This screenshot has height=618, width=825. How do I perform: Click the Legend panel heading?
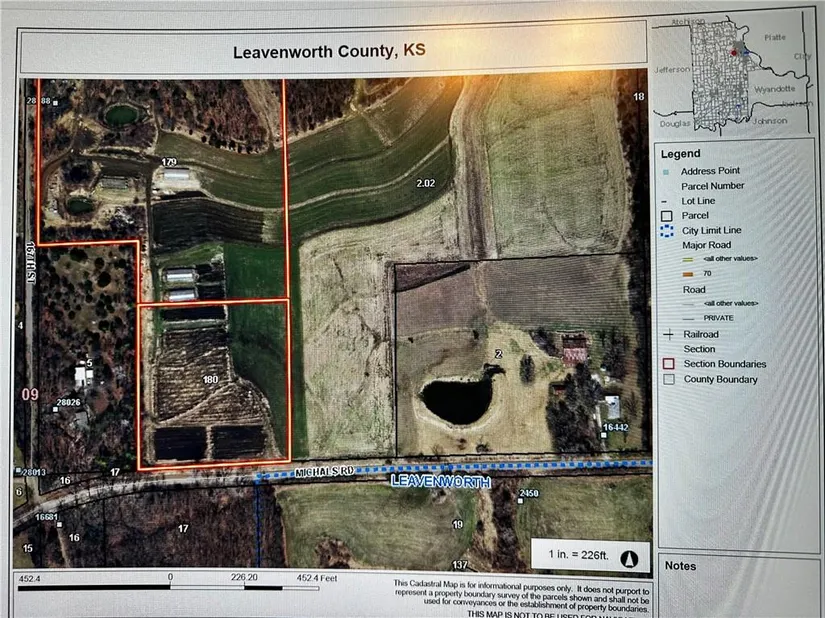pos(680,154)
